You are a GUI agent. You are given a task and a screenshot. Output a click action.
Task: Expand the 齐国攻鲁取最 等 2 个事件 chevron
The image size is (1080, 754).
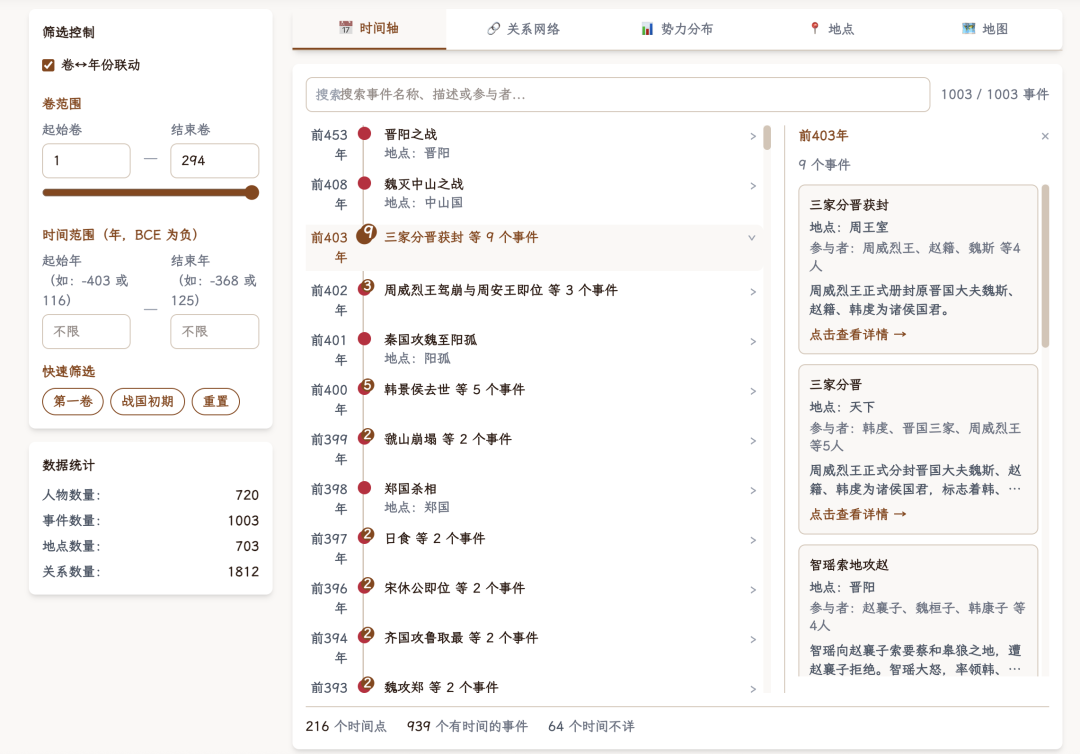pyautogui.click(x=753, y=639)
